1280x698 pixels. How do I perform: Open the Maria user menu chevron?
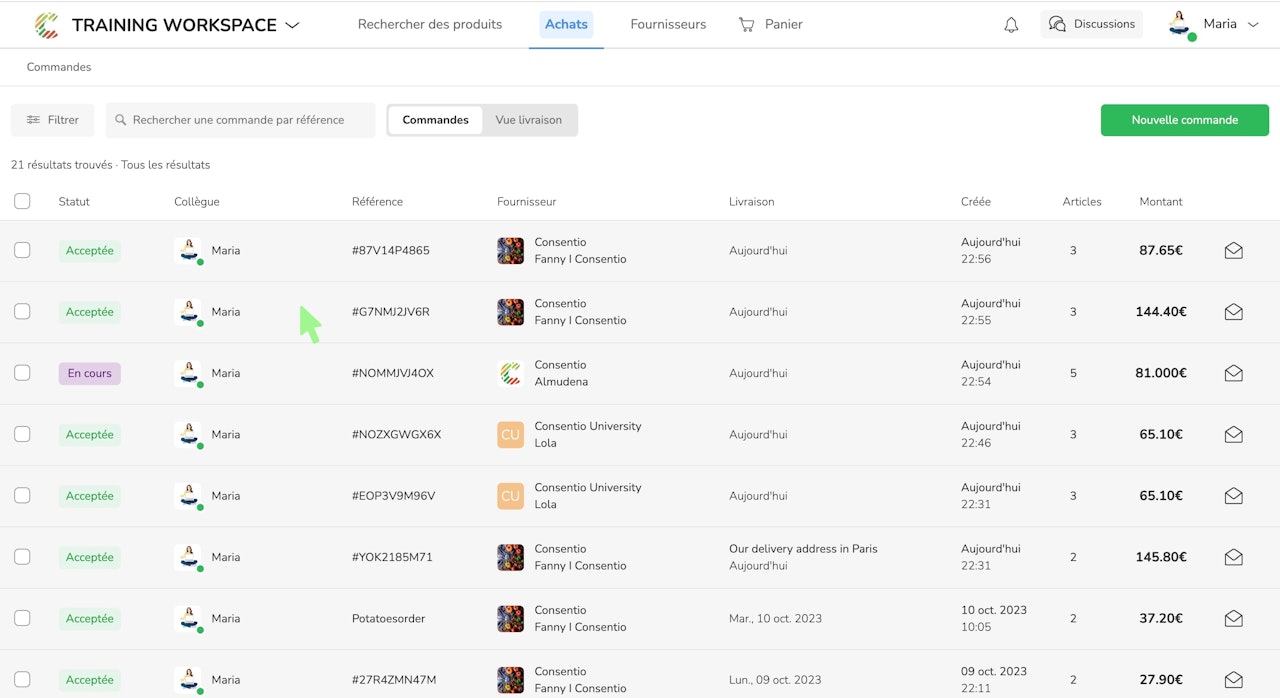coord(1253,25)
